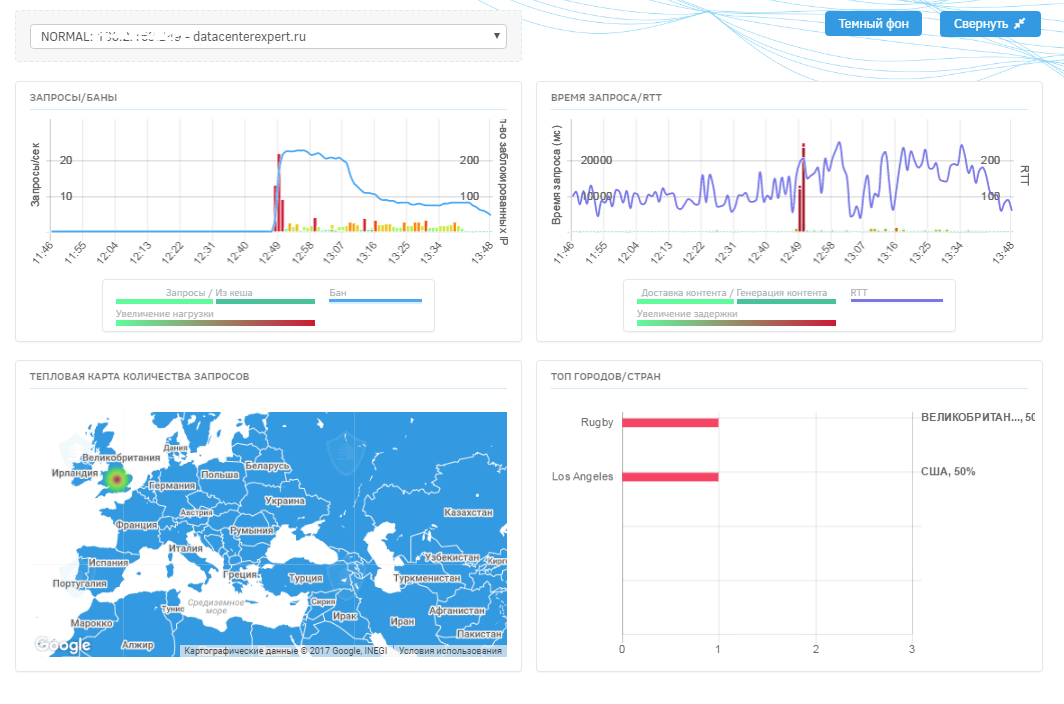The height and width of the screenshot is (704, 1064).
Task: Collapse the dashboard with Свернуть button
Action: tap(990, 24)
